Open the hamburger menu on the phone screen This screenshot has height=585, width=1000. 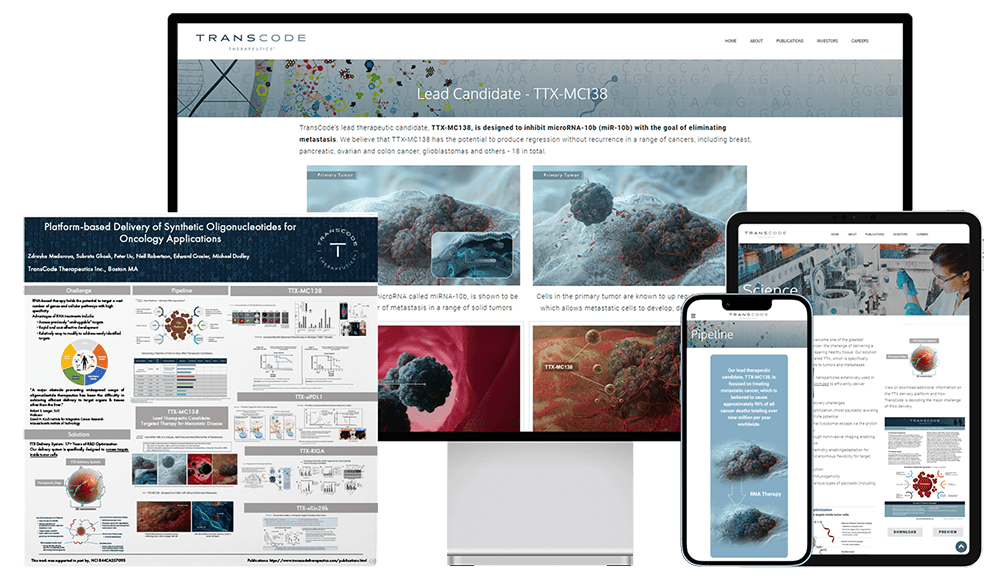(694, 314)
